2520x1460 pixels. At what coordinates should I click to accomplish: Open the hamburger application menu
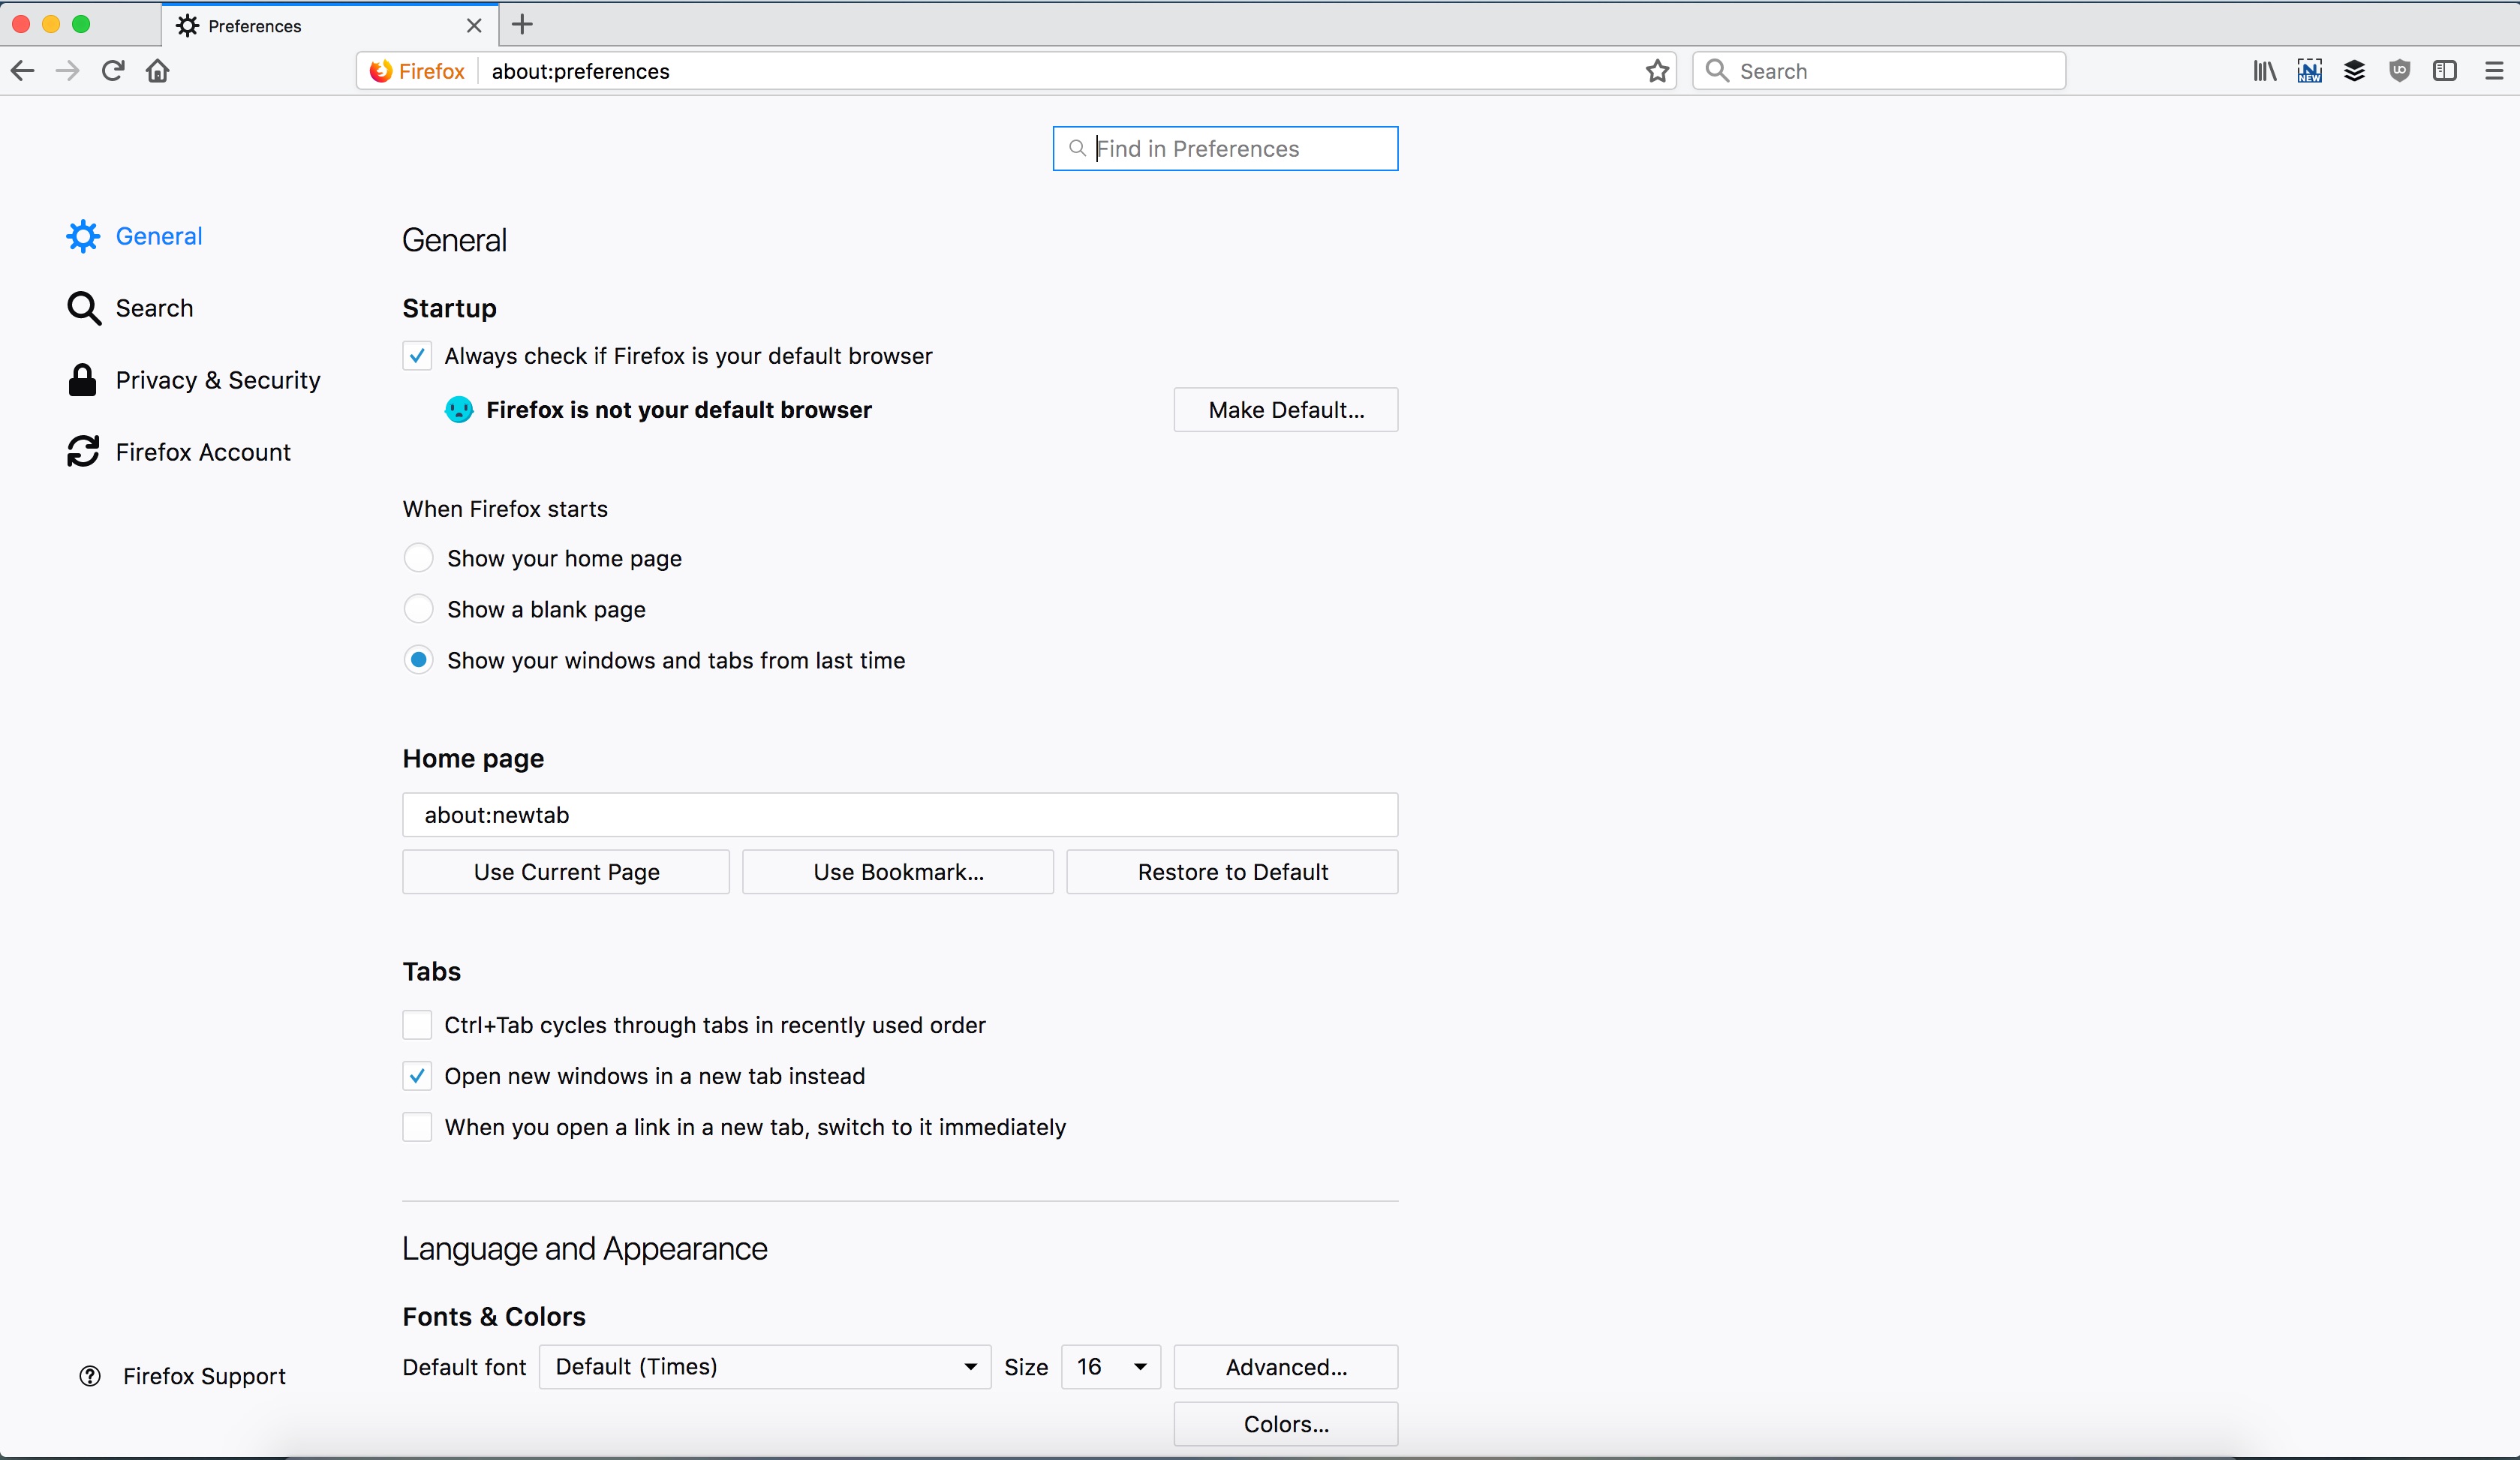2494,71
